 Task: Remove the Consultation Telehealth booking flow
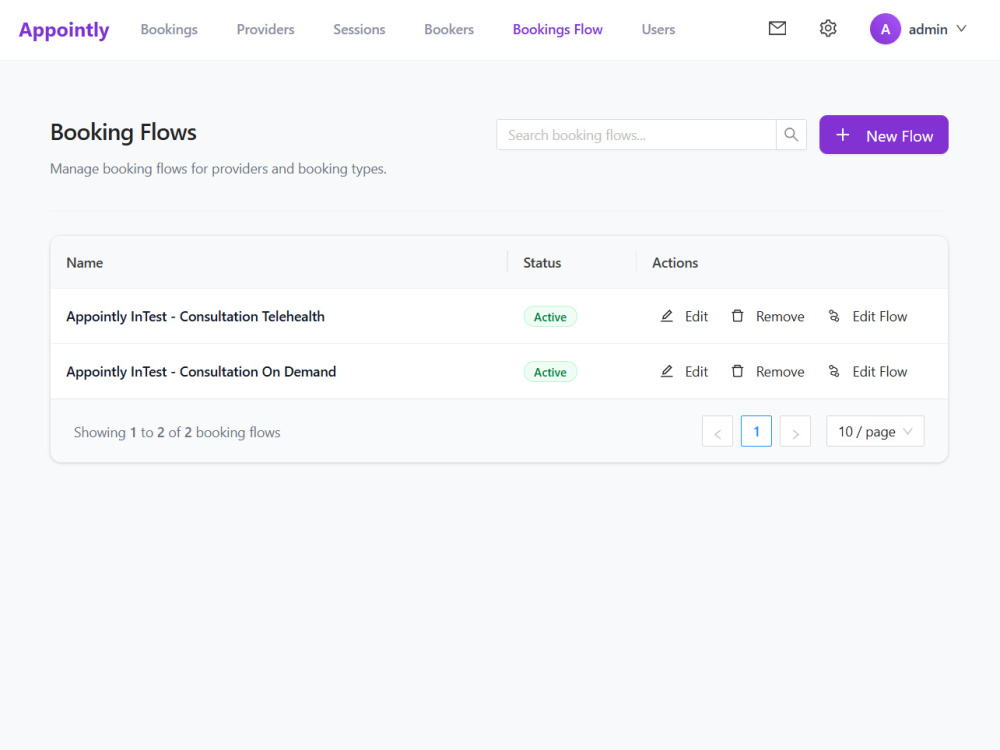click(768, 316)
